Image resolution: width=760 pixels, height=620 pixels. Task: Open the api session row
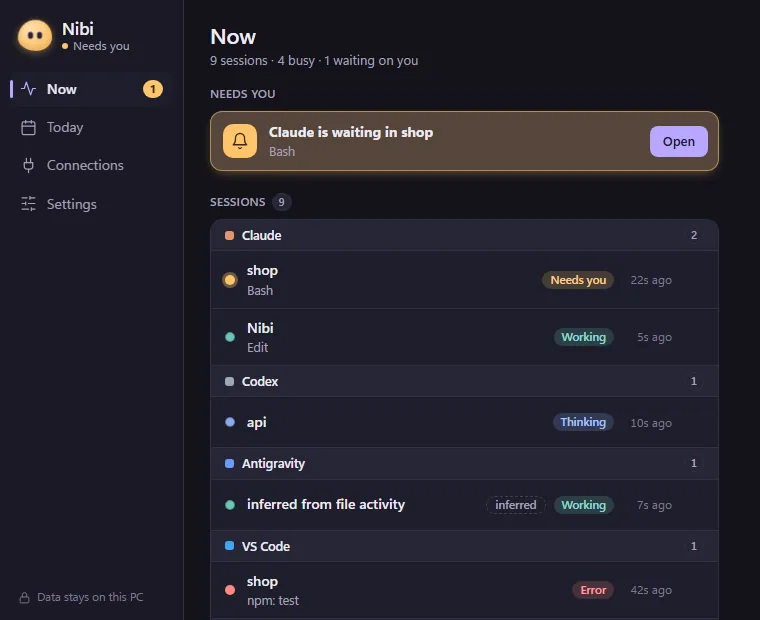click(464, 422)
